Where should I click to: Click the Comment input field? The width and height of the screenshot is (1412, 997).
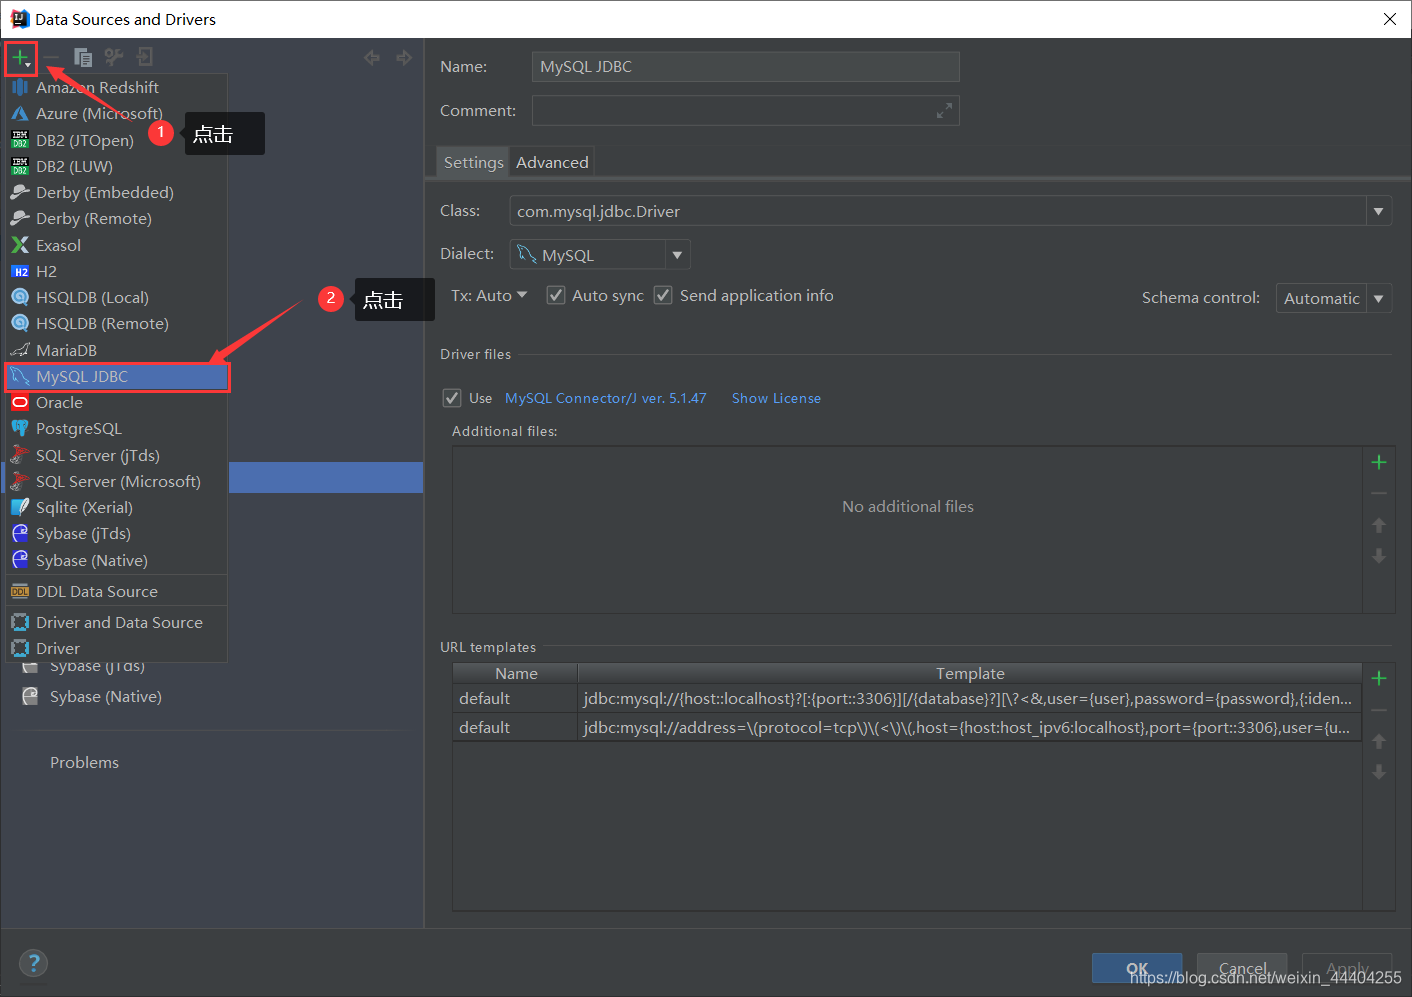click(746, 111)
